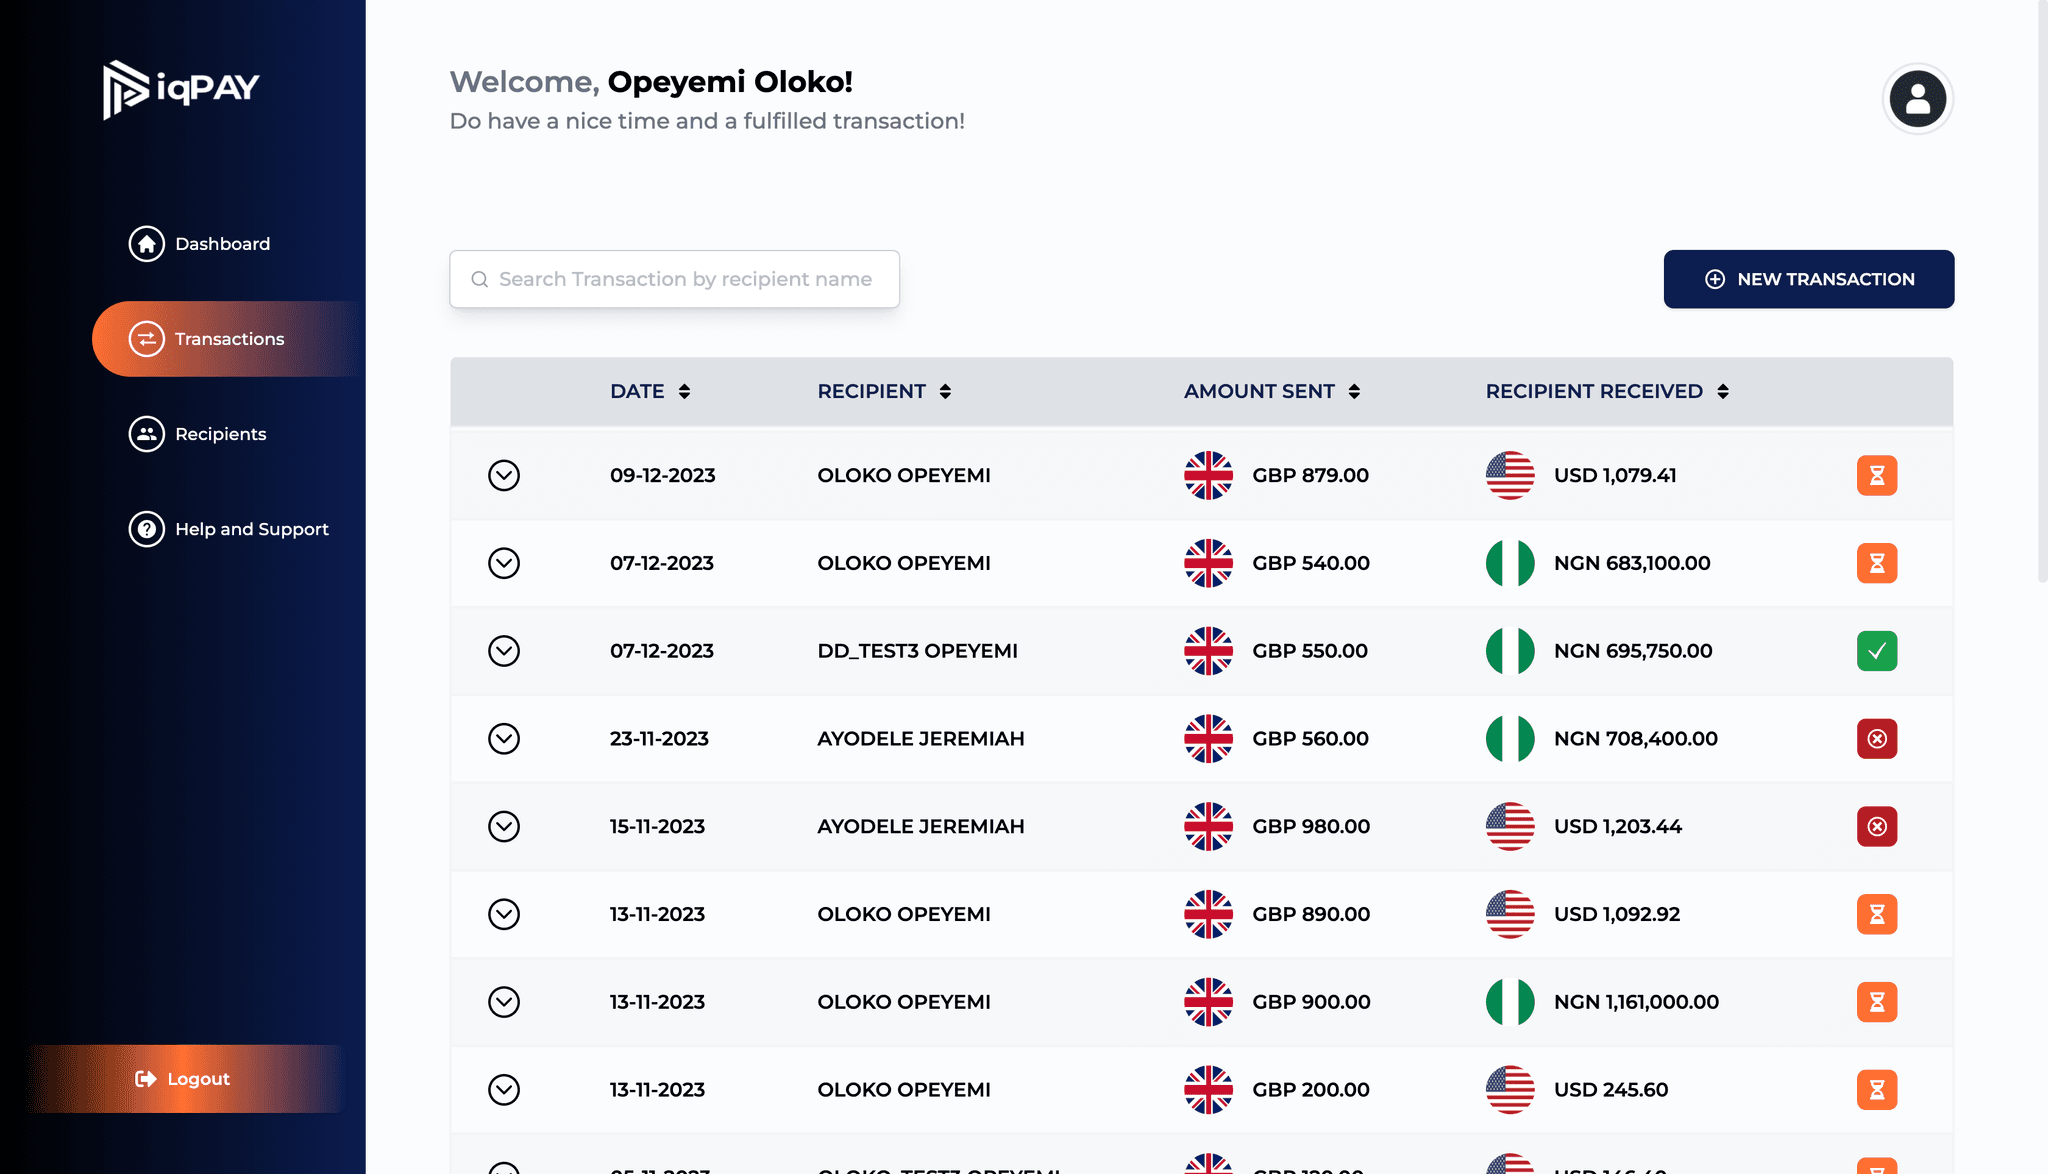This screenshot has width=2048, height=1174.
Task: Click pending hourglass icon for GBP 879.00 row
Action: 1877,475
